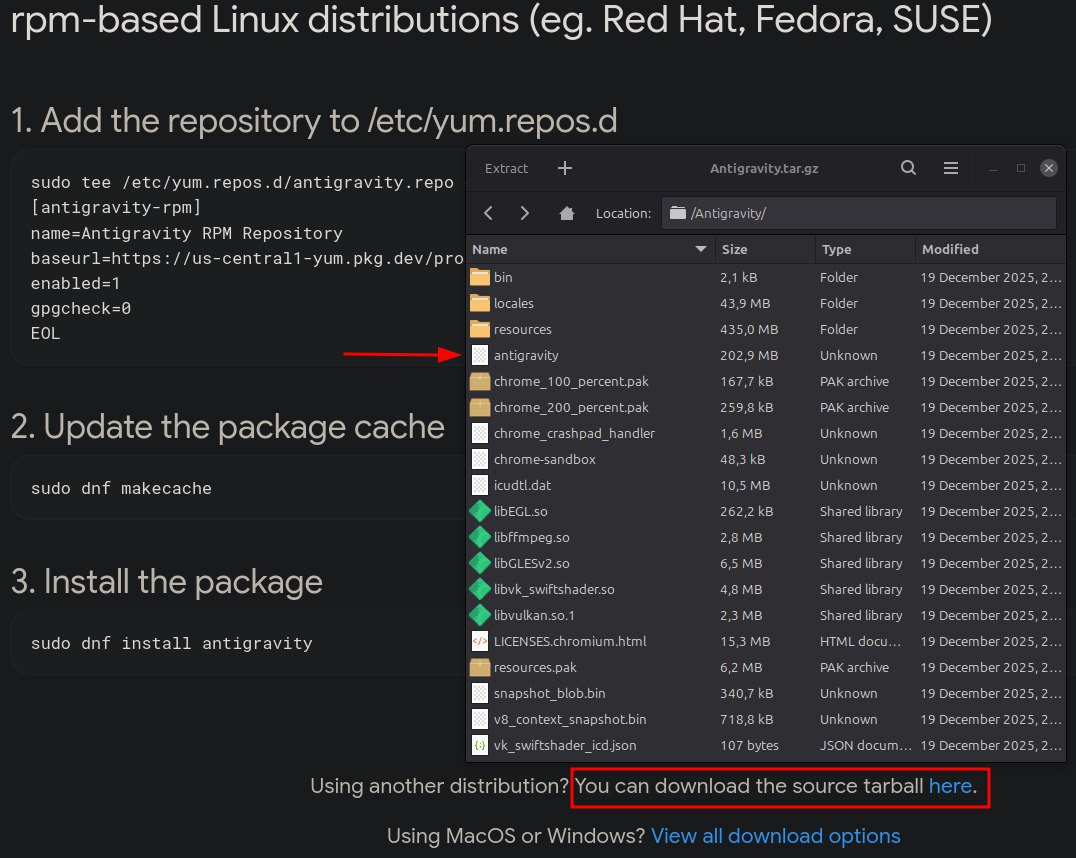
Task: Go forward with the right arrow
Action: (524, 213)
